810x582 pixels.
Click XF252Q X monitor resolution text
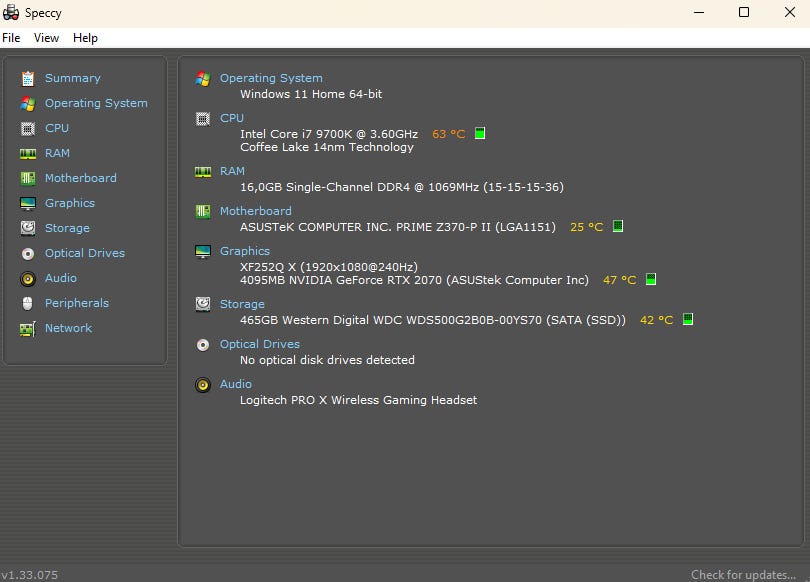[x=329, y=267]
